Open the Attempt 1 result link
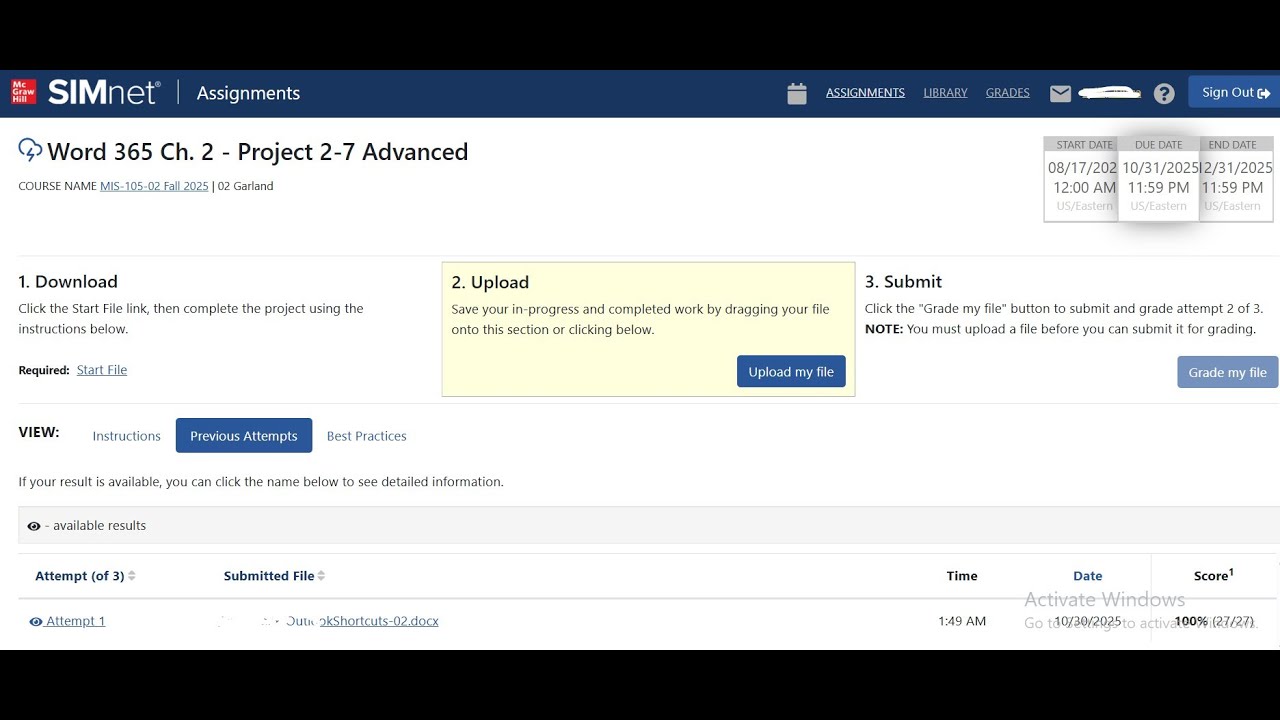 (x=75, y=621)
